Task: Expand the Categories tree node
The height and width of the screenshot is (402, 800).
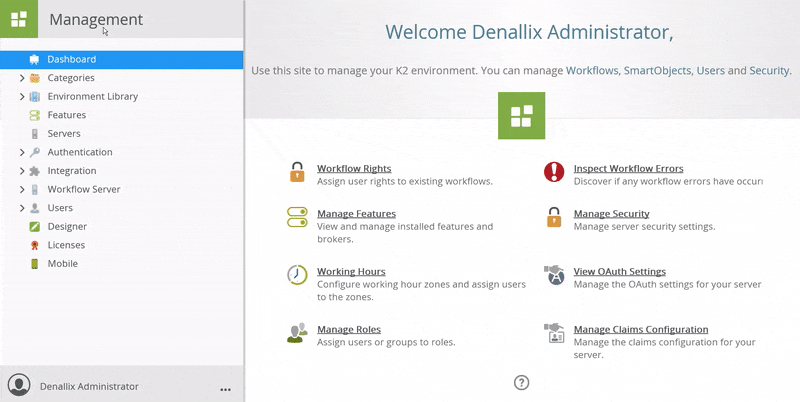Action: click(22, 78)
